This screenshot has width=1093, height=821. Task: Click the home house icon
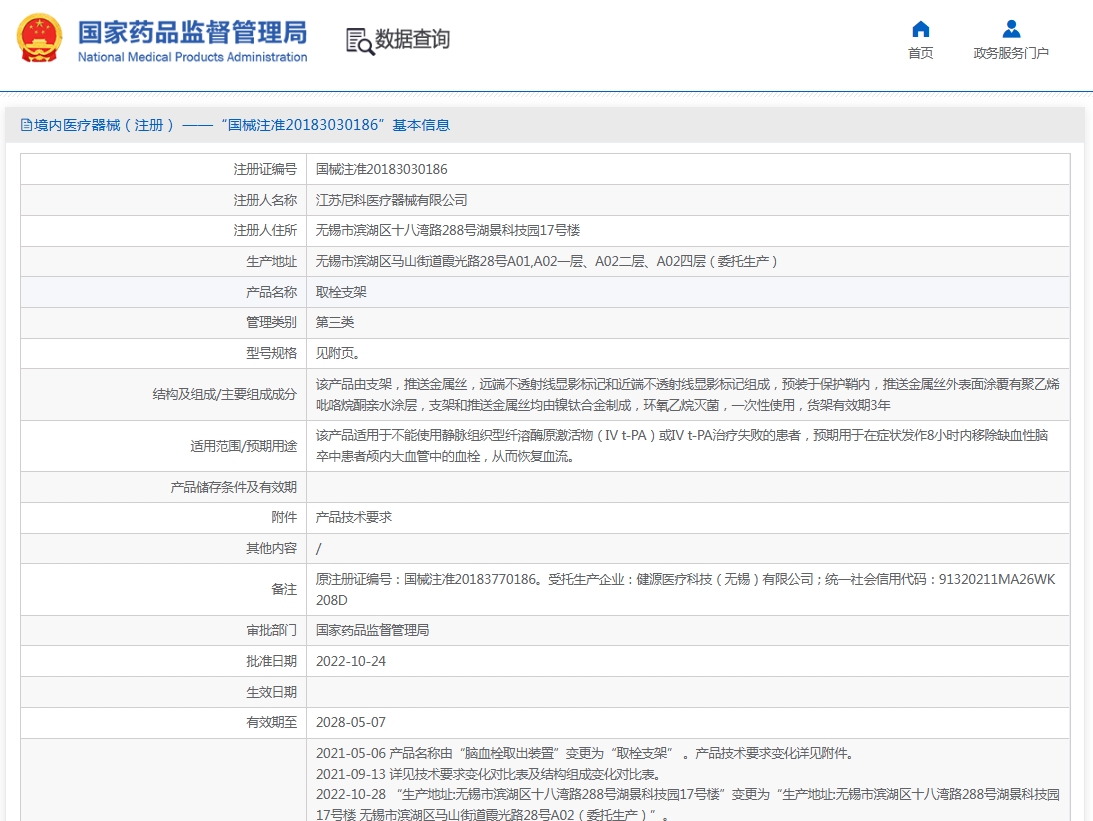pos(921,29)
